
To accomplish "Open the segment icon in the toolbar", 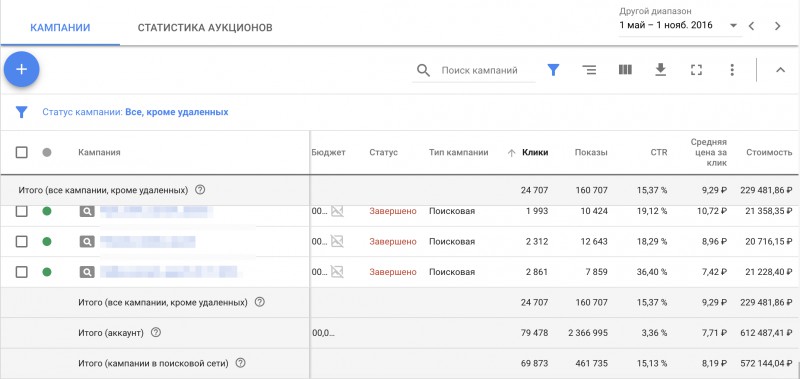I will coord(589,70).
